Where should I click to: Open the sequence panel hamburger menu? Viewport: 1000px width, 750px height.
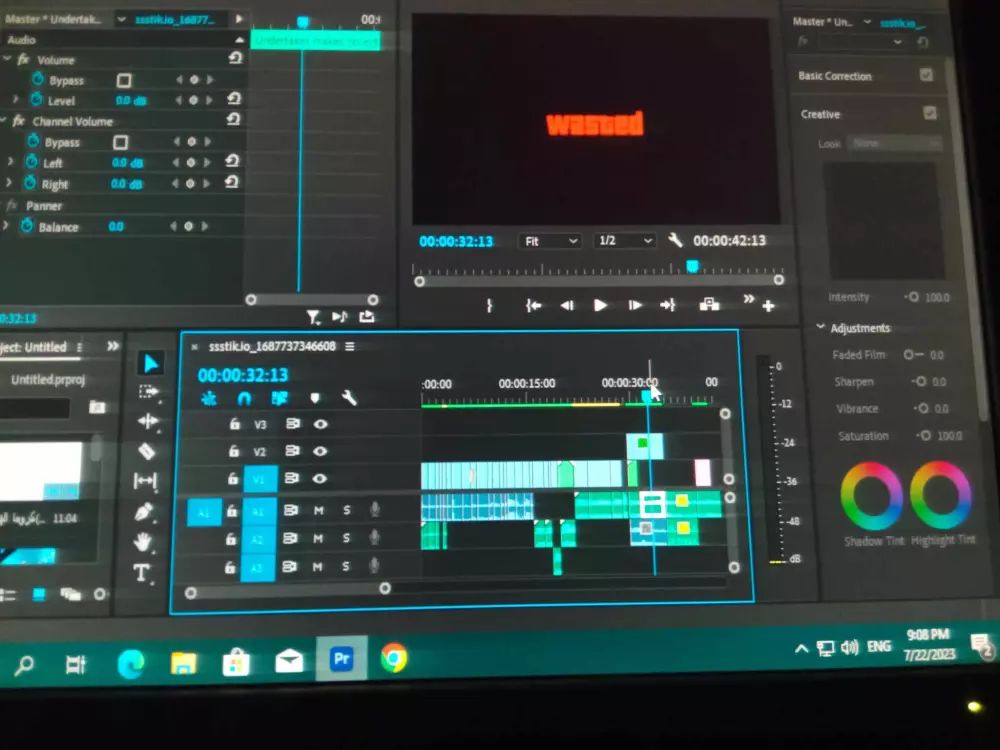click(x=349, y=346)
